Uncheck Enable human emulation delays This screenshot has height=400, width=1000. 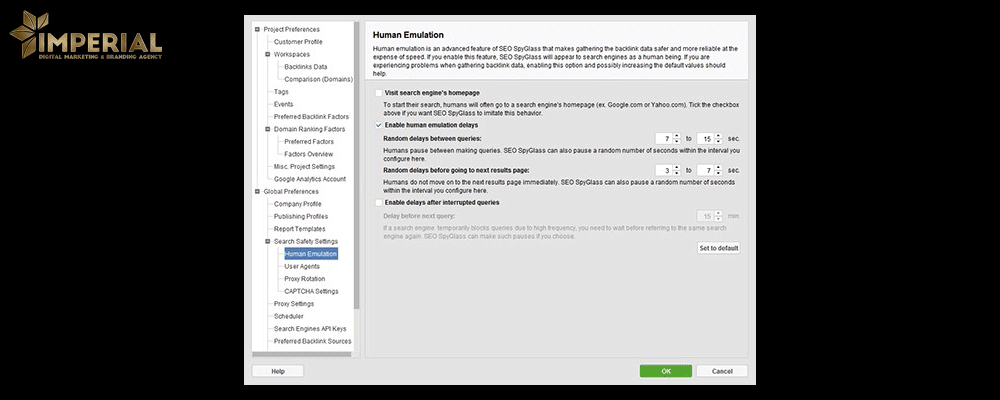[378, 125]
